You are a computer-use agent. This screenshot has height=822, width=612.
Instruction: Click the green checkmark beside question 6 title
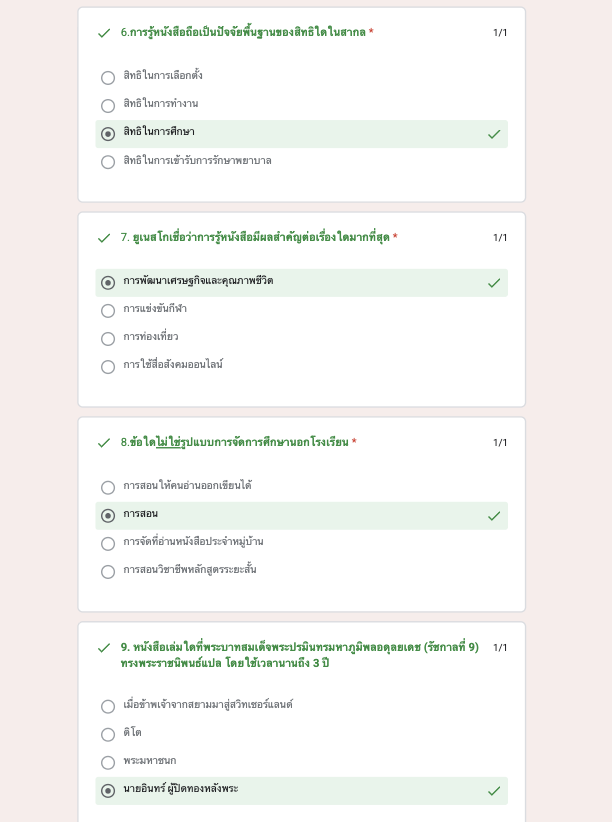click(104, 33)
